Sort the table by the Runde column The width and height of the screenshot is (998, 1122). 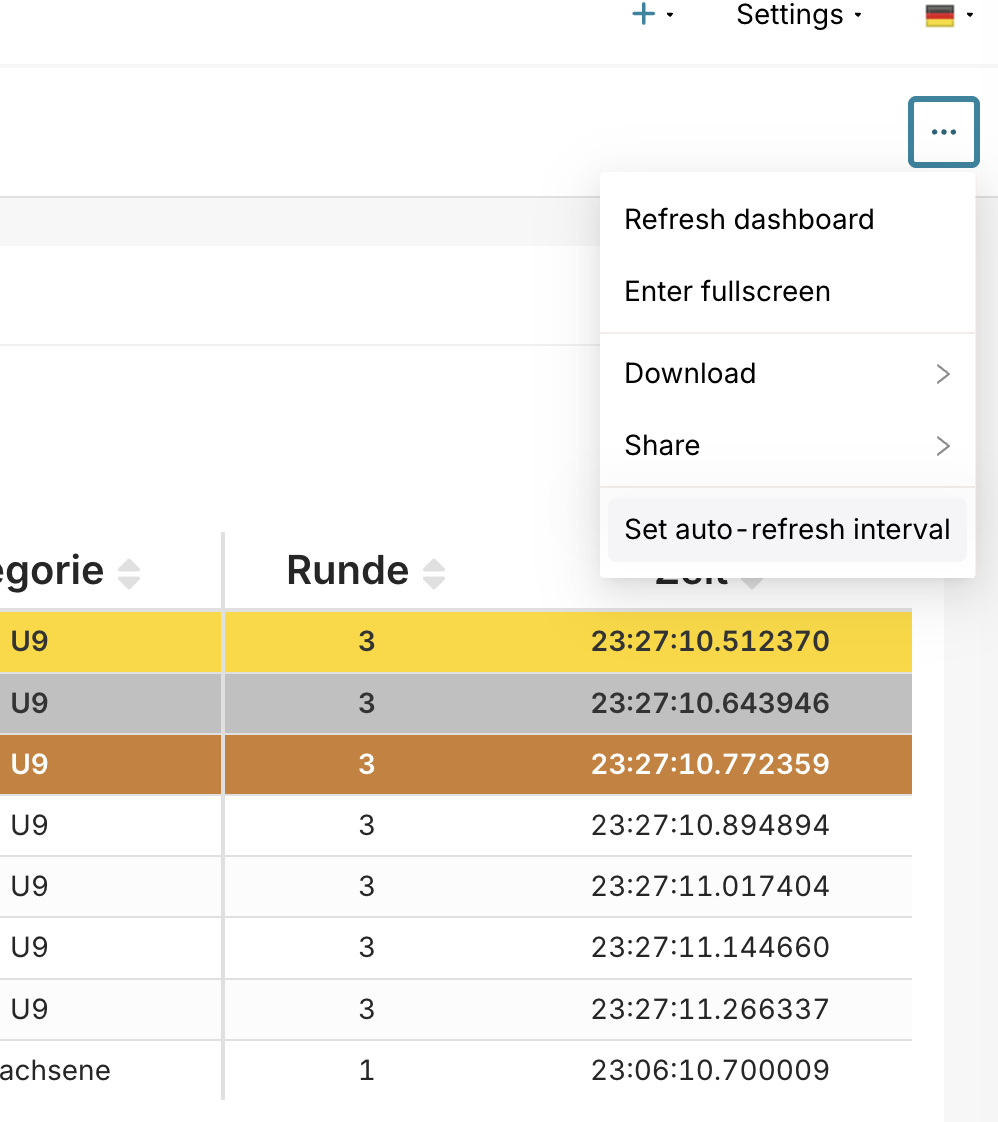(432, 570)
